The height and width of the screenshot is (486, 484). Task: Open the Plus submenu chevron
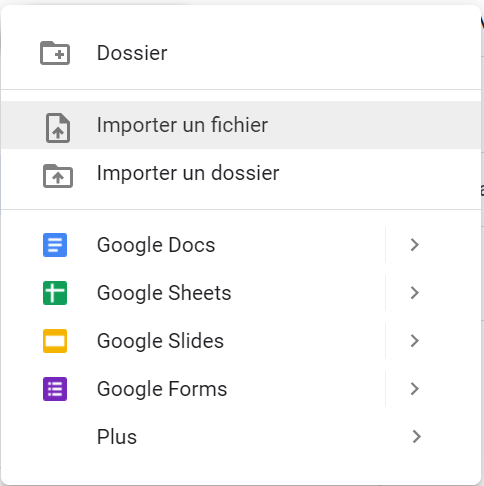click(x=416, y=437)
